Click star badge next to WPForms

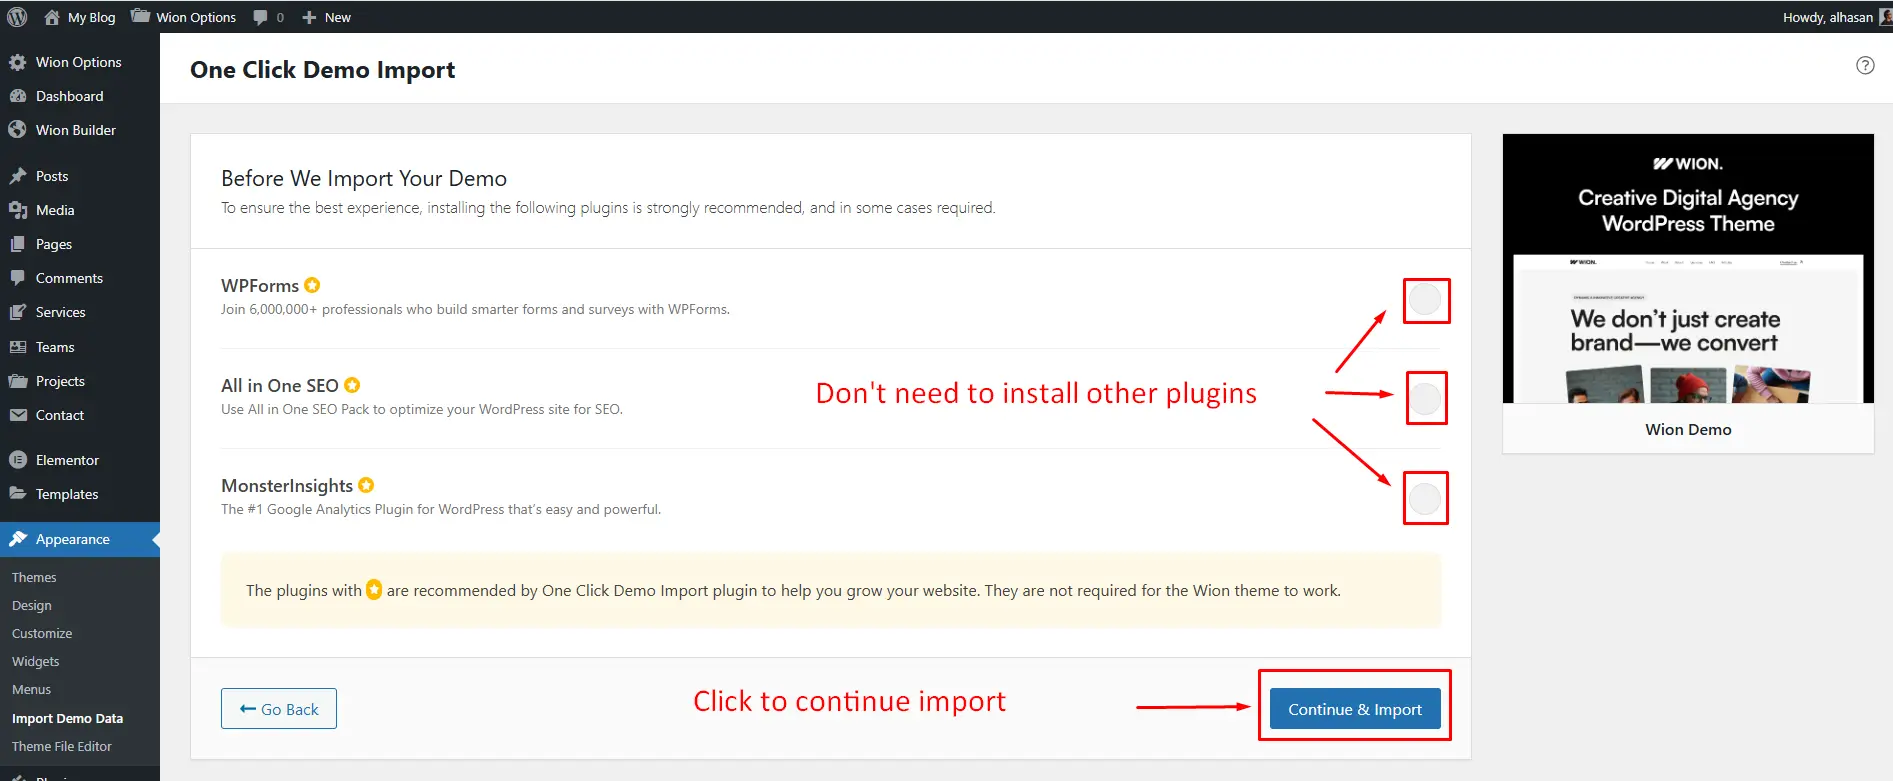pyautogui.click(x=312, y=285)
